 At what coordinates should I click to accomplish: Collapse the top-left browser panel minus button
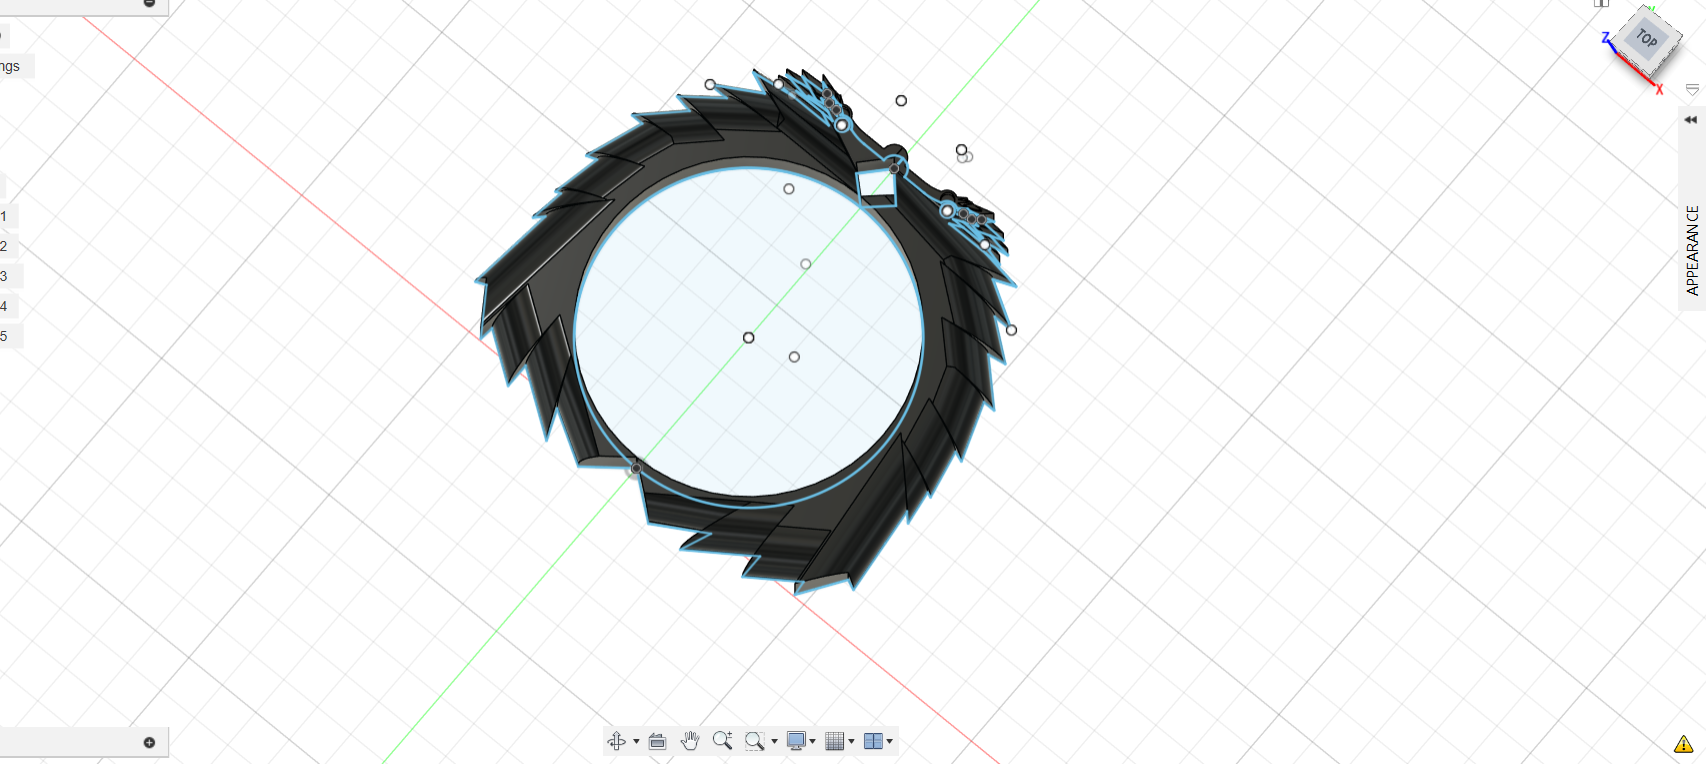tap(149, 4)
